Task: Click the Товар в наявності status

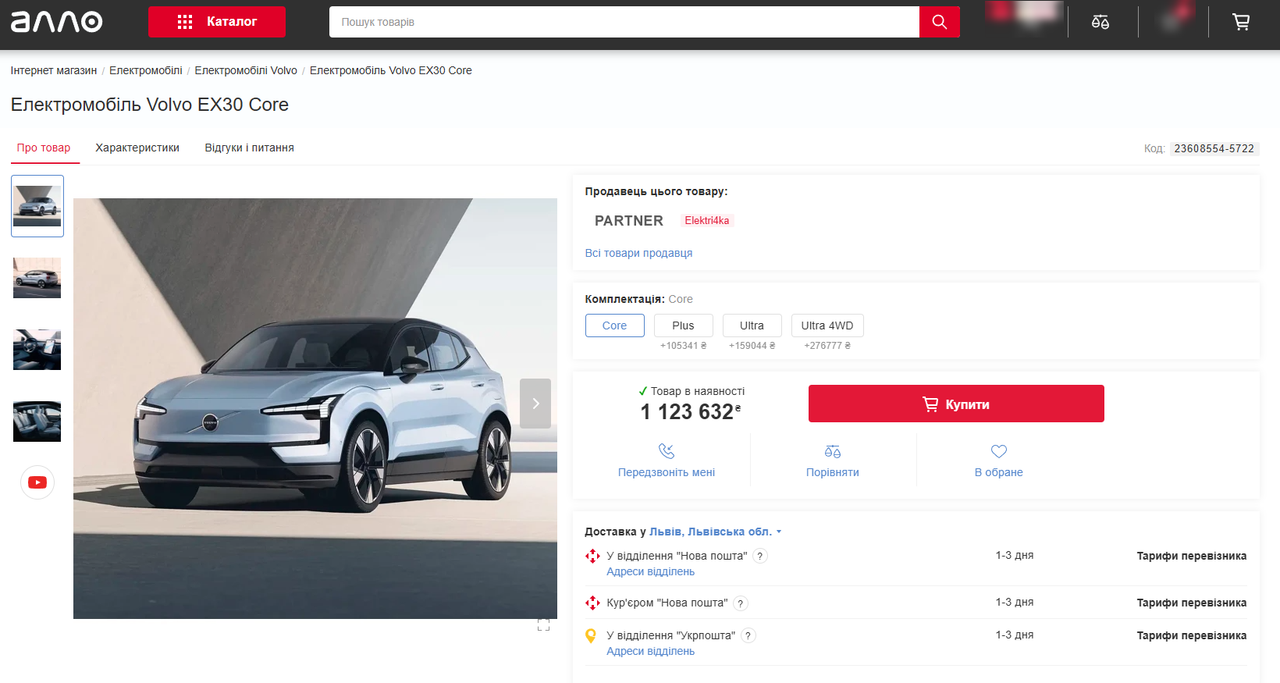Action: (691, 391)
